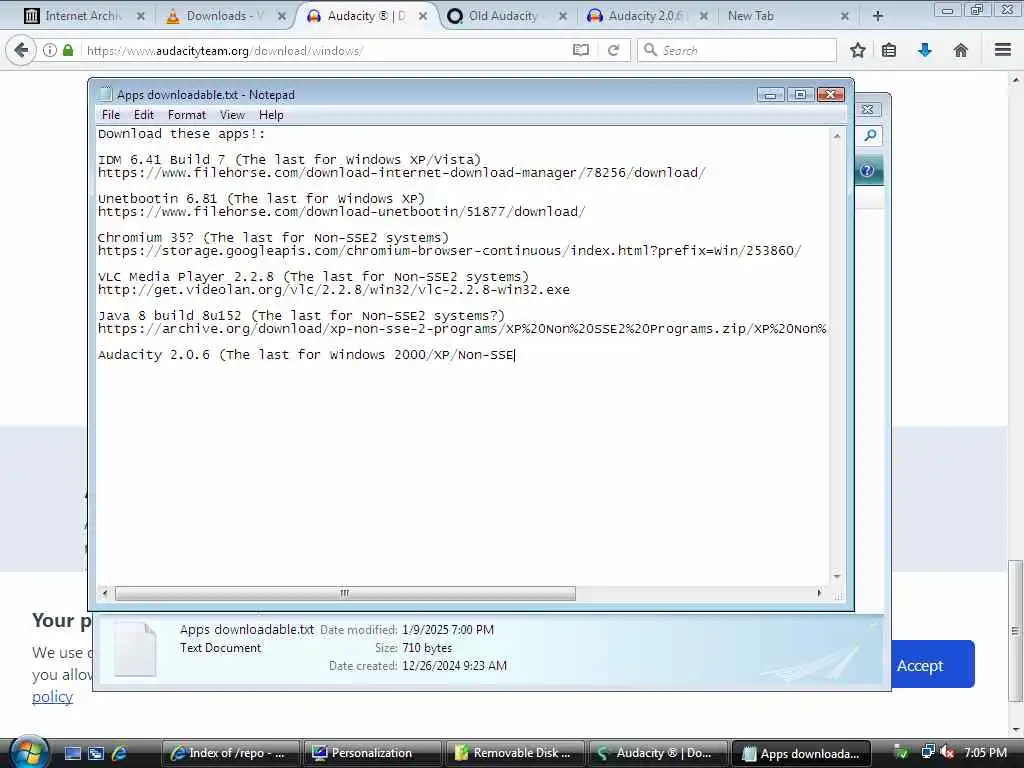Click the browser back arrow button
Image resolution: width=1024 pixels, height=768 pixels.
(21, 50)
